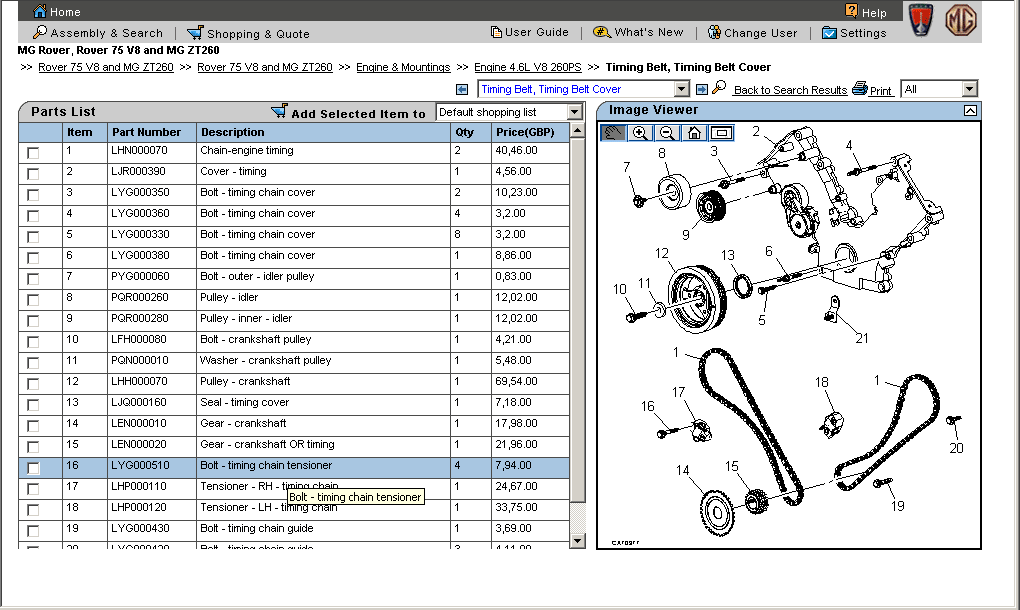Click callout number 18 in the diagram

click(x=822, y=382)
